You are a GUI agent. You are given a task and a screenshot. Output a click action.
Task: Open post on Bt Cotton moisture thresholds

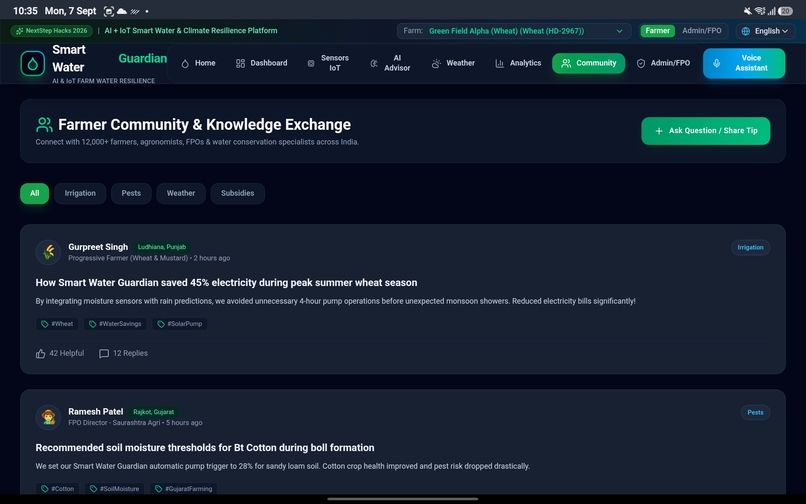[x=205, y=448]
